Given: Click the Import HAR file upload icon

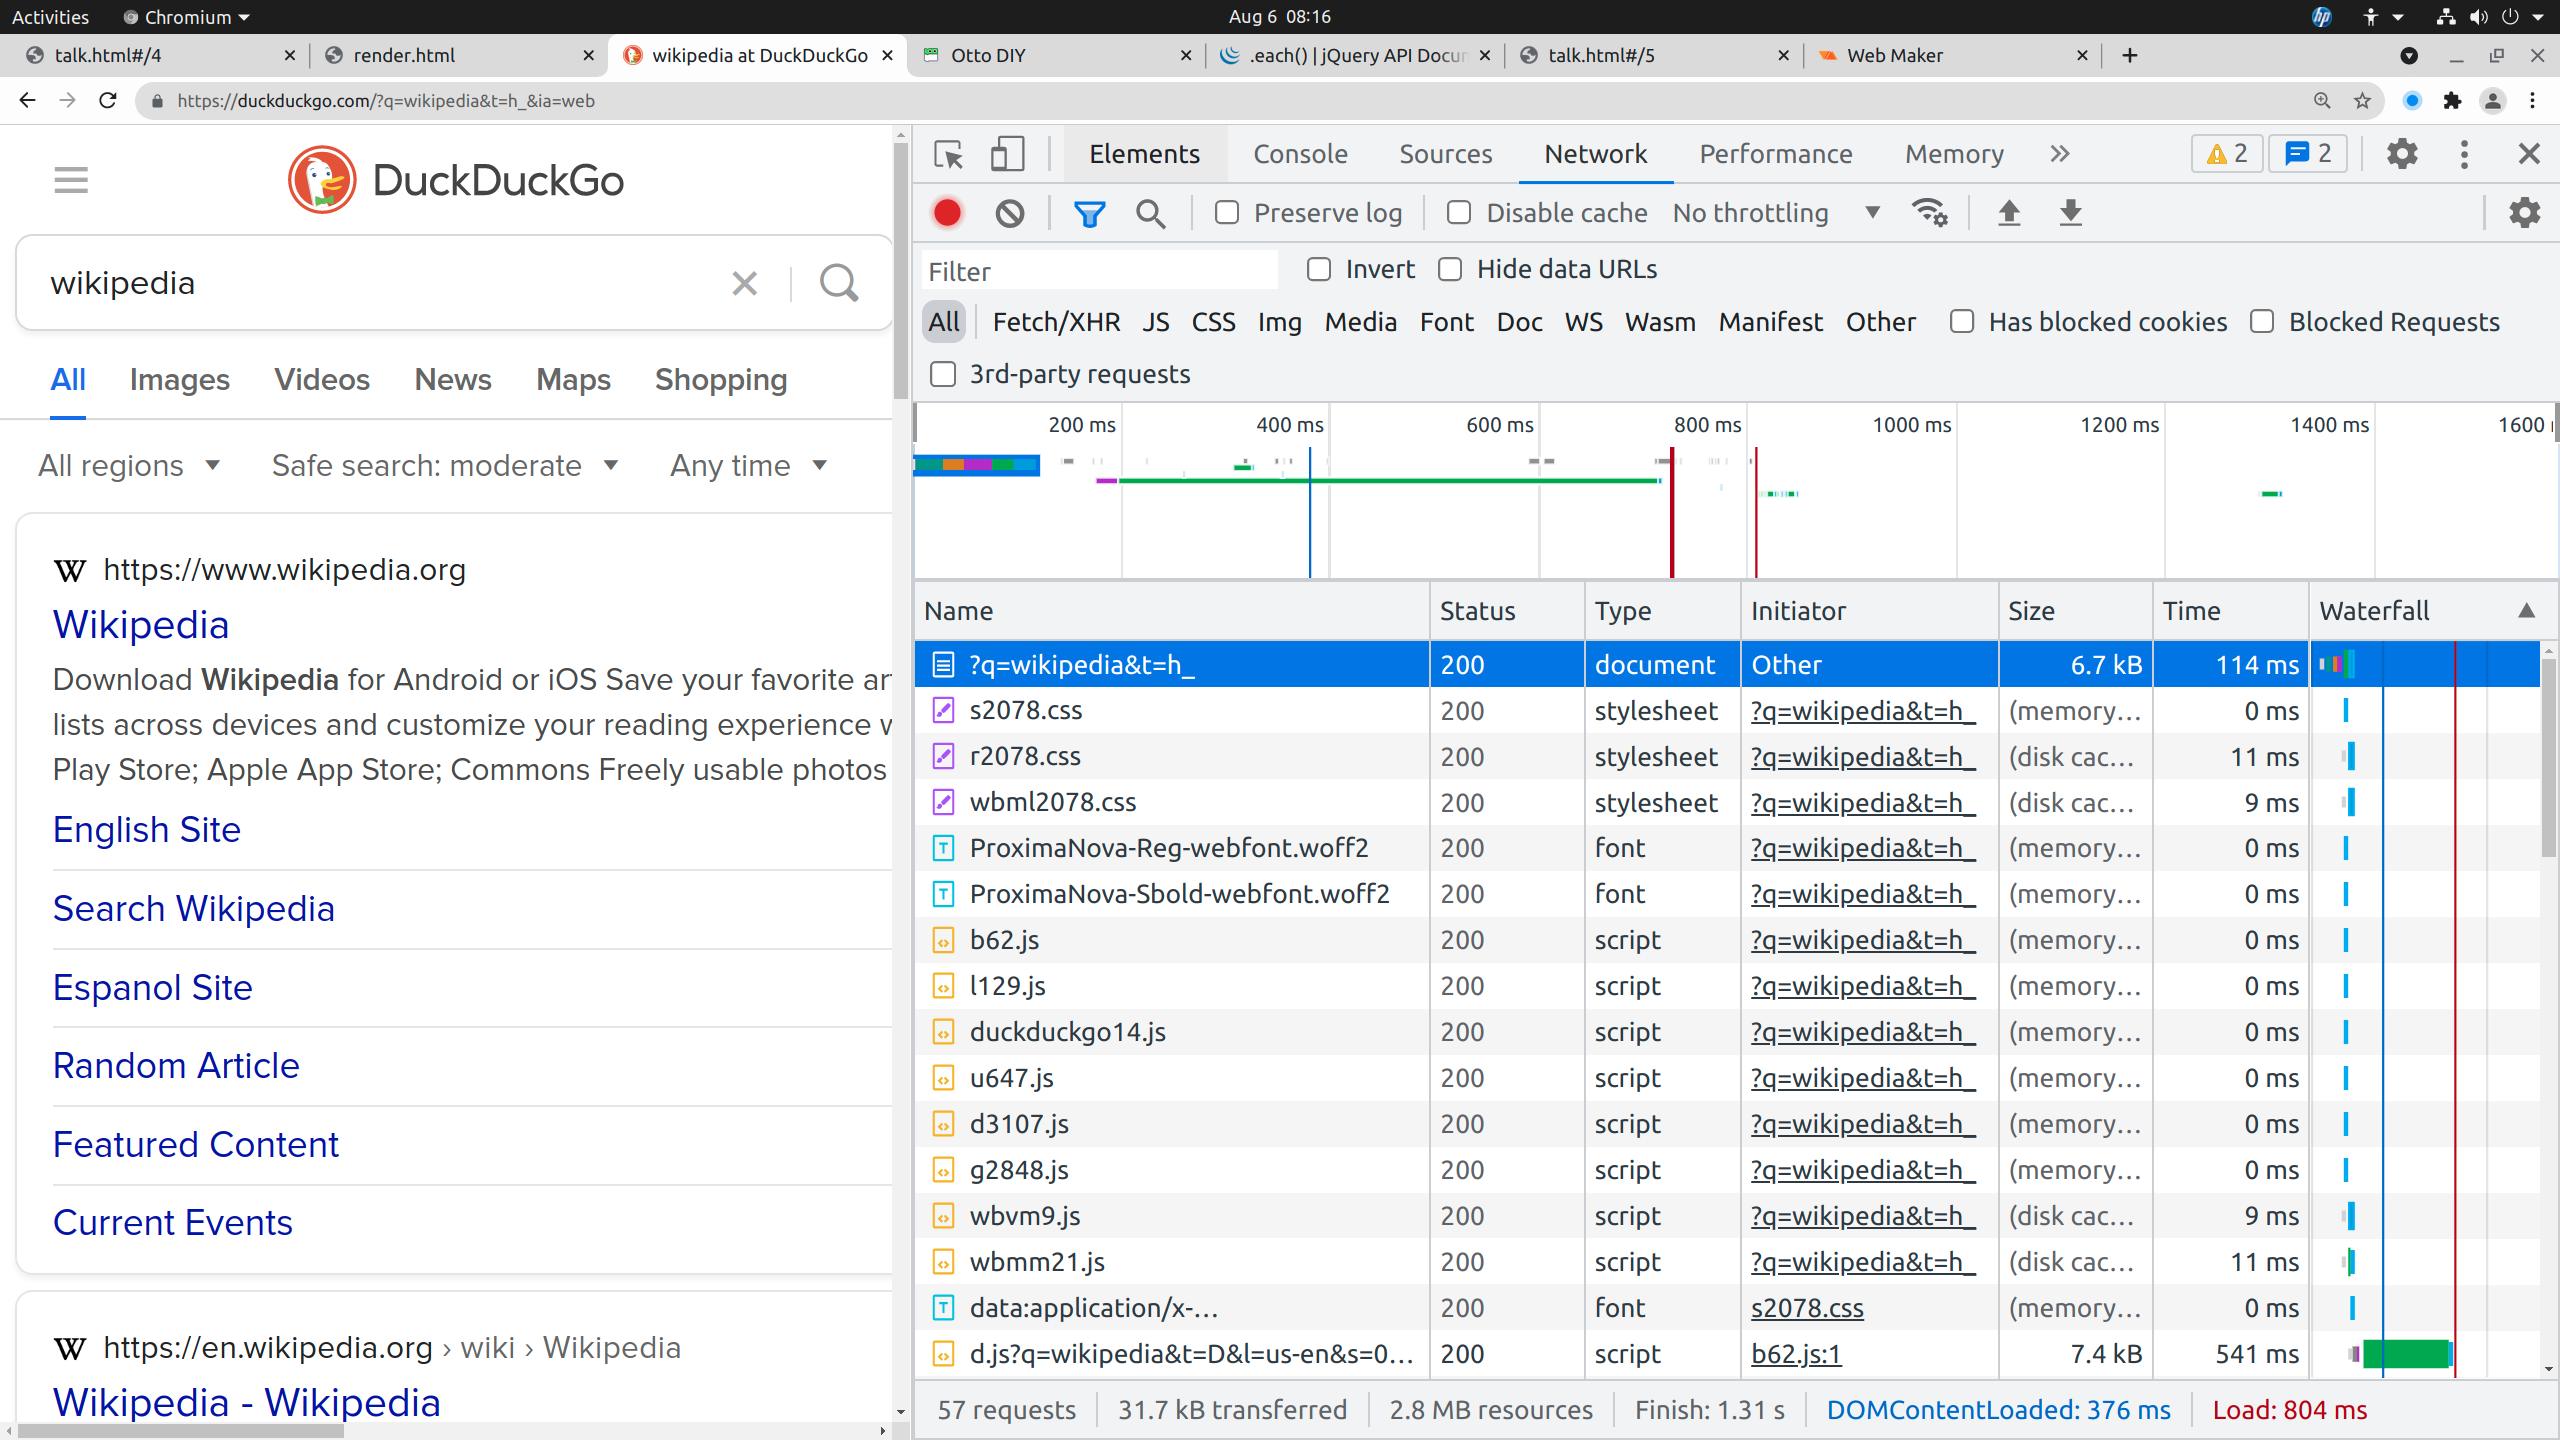Looking at the screenshot, I should (2009, 213).
